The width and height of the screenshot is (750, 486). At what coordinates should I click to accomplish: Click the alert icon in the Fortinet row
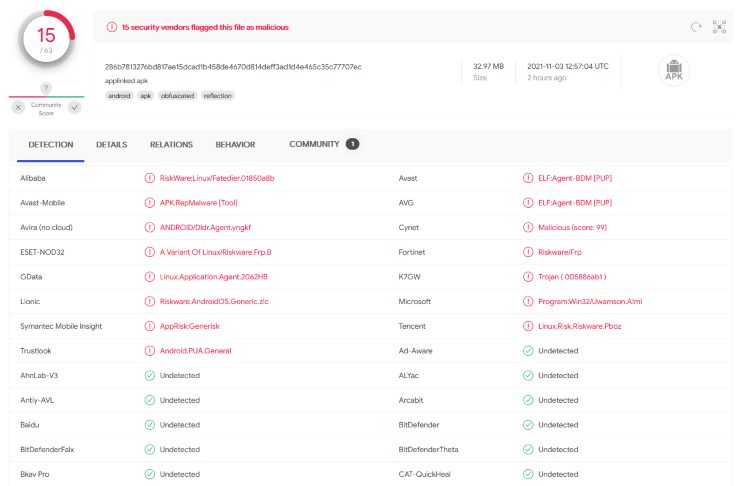click(x=528, y=252)
